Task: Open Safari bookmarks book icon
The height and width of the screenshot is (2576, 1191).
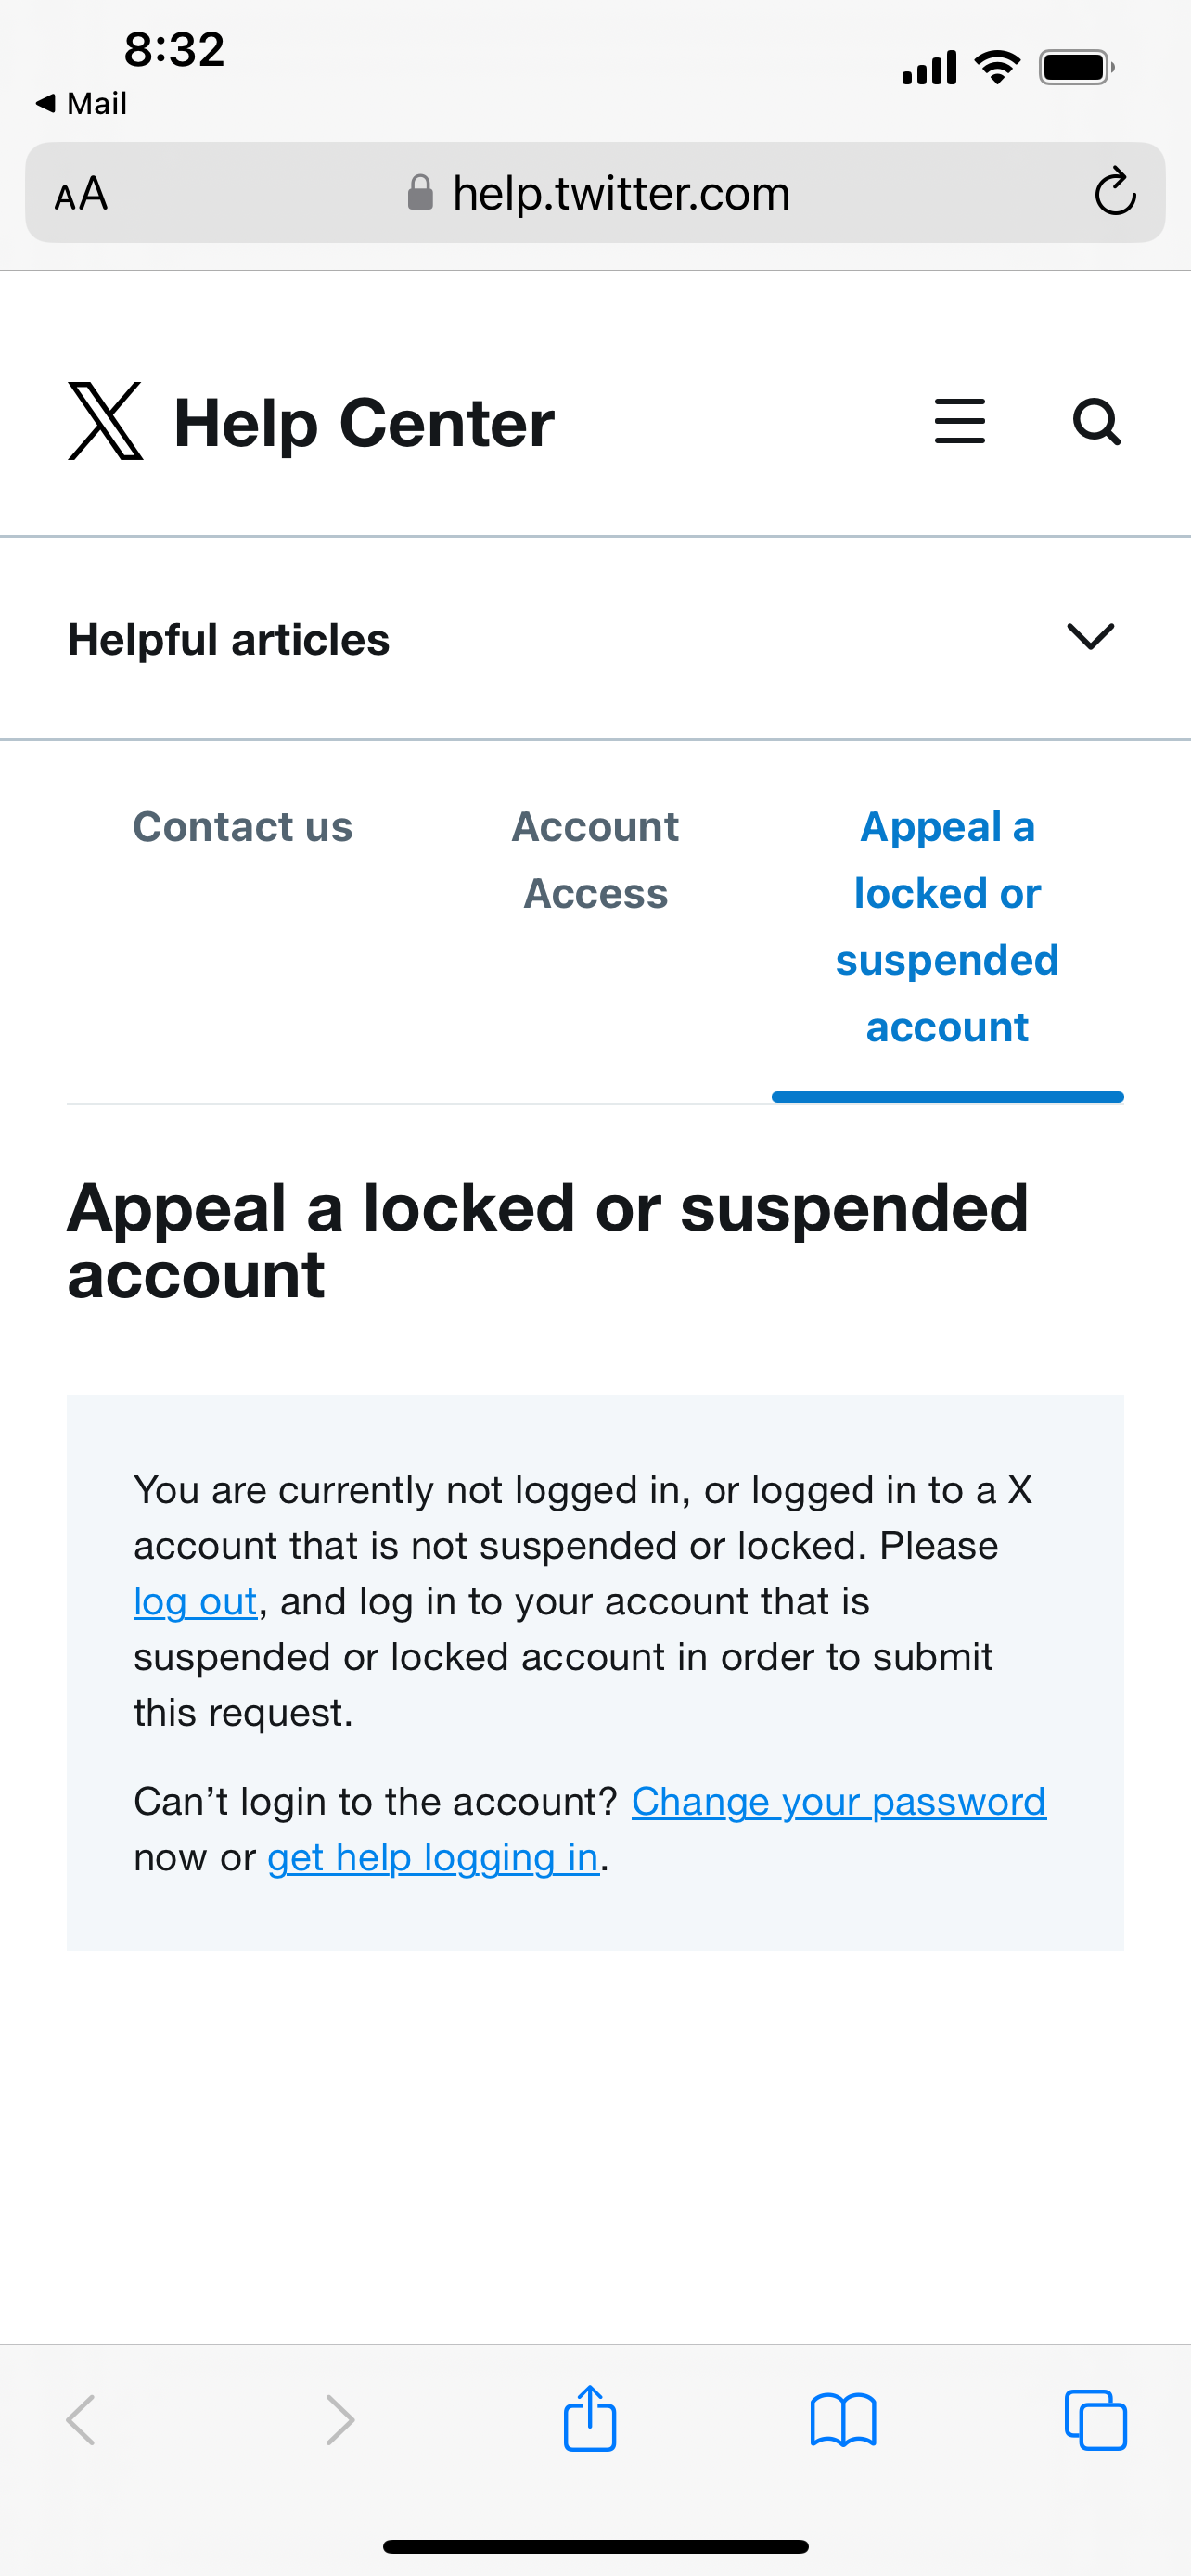Action: point(843,2420)
